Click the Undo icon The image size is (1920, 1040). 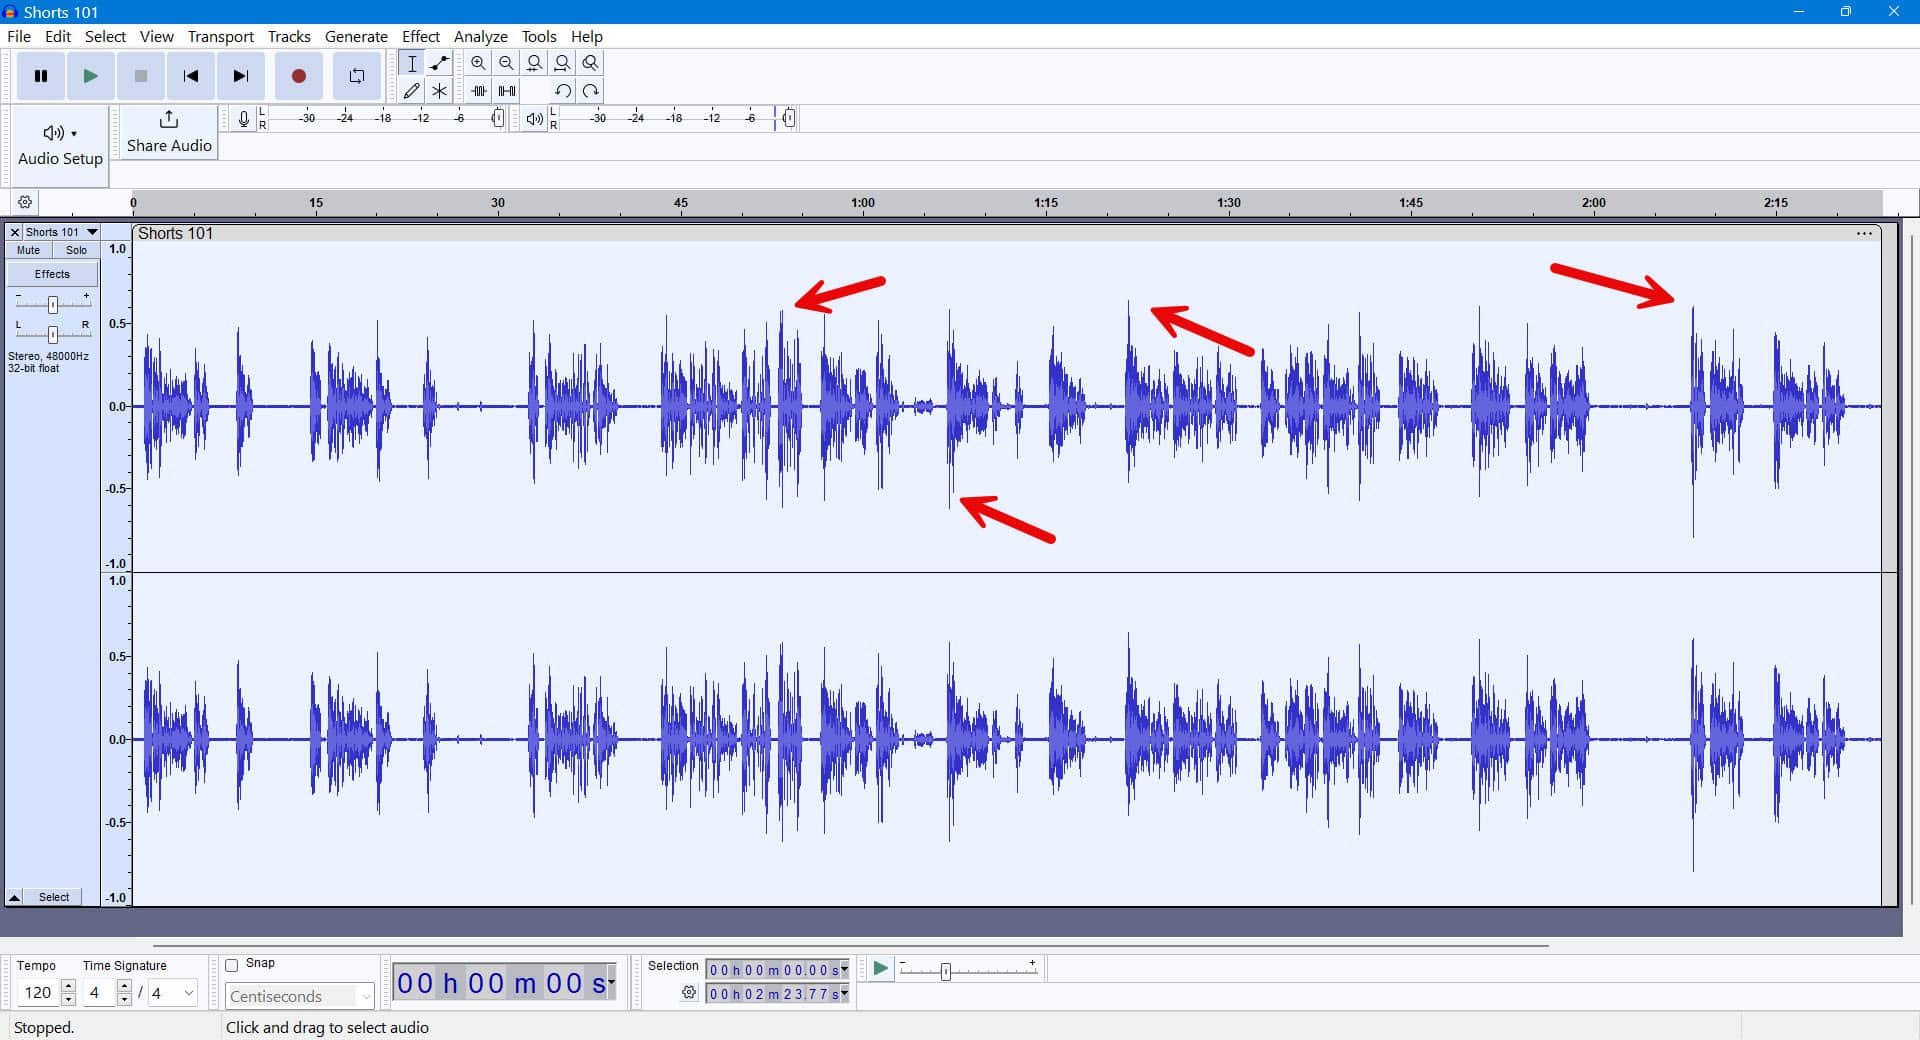point(562,90)
